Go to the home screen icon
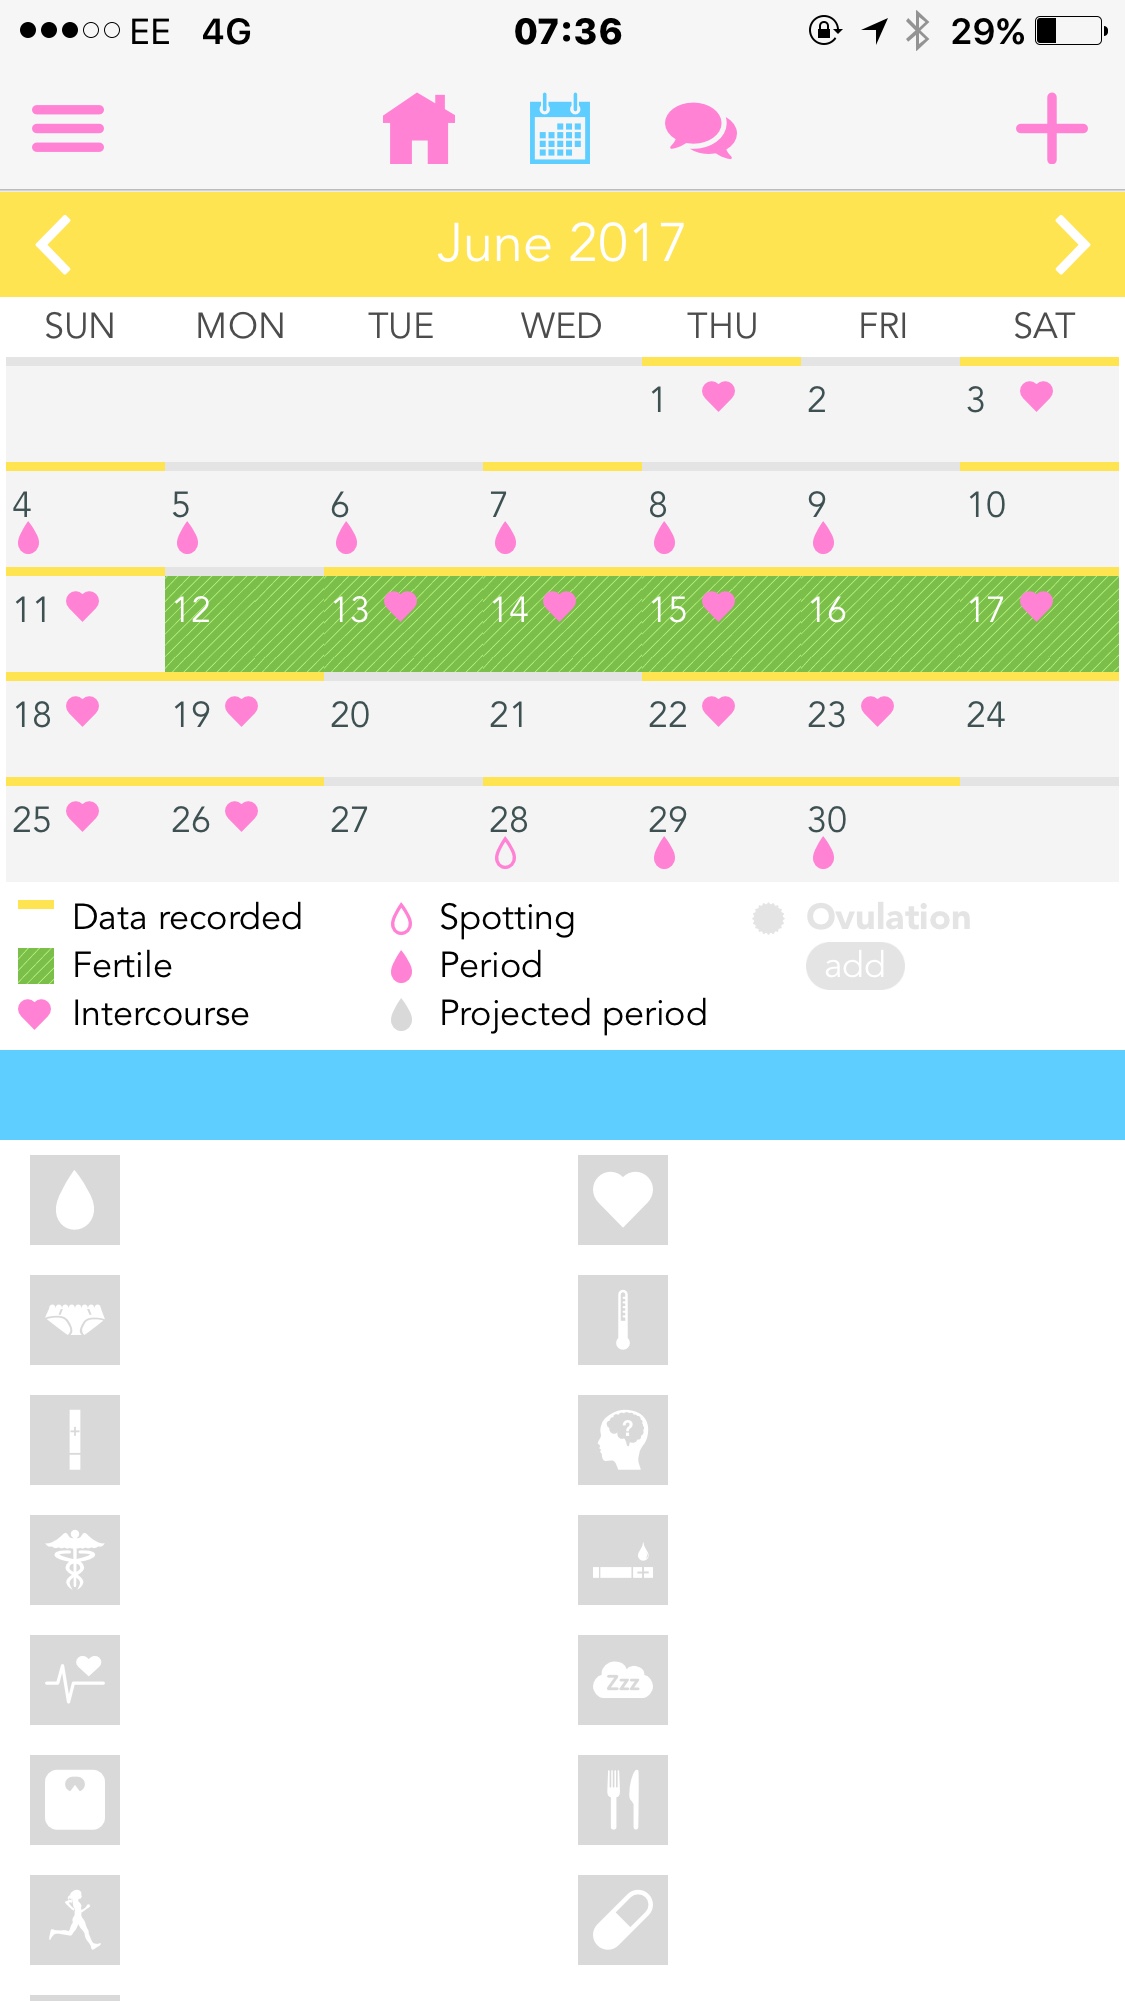 [x=419, y=128]
